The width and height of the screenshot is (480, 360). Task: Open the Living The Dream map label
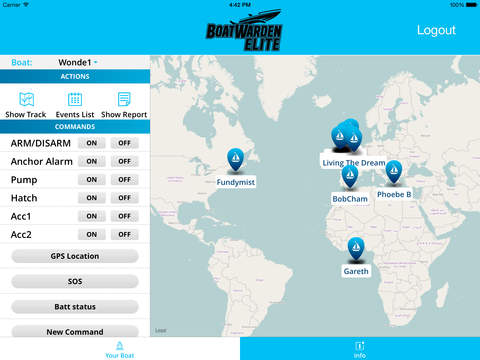tap(354, 163)
